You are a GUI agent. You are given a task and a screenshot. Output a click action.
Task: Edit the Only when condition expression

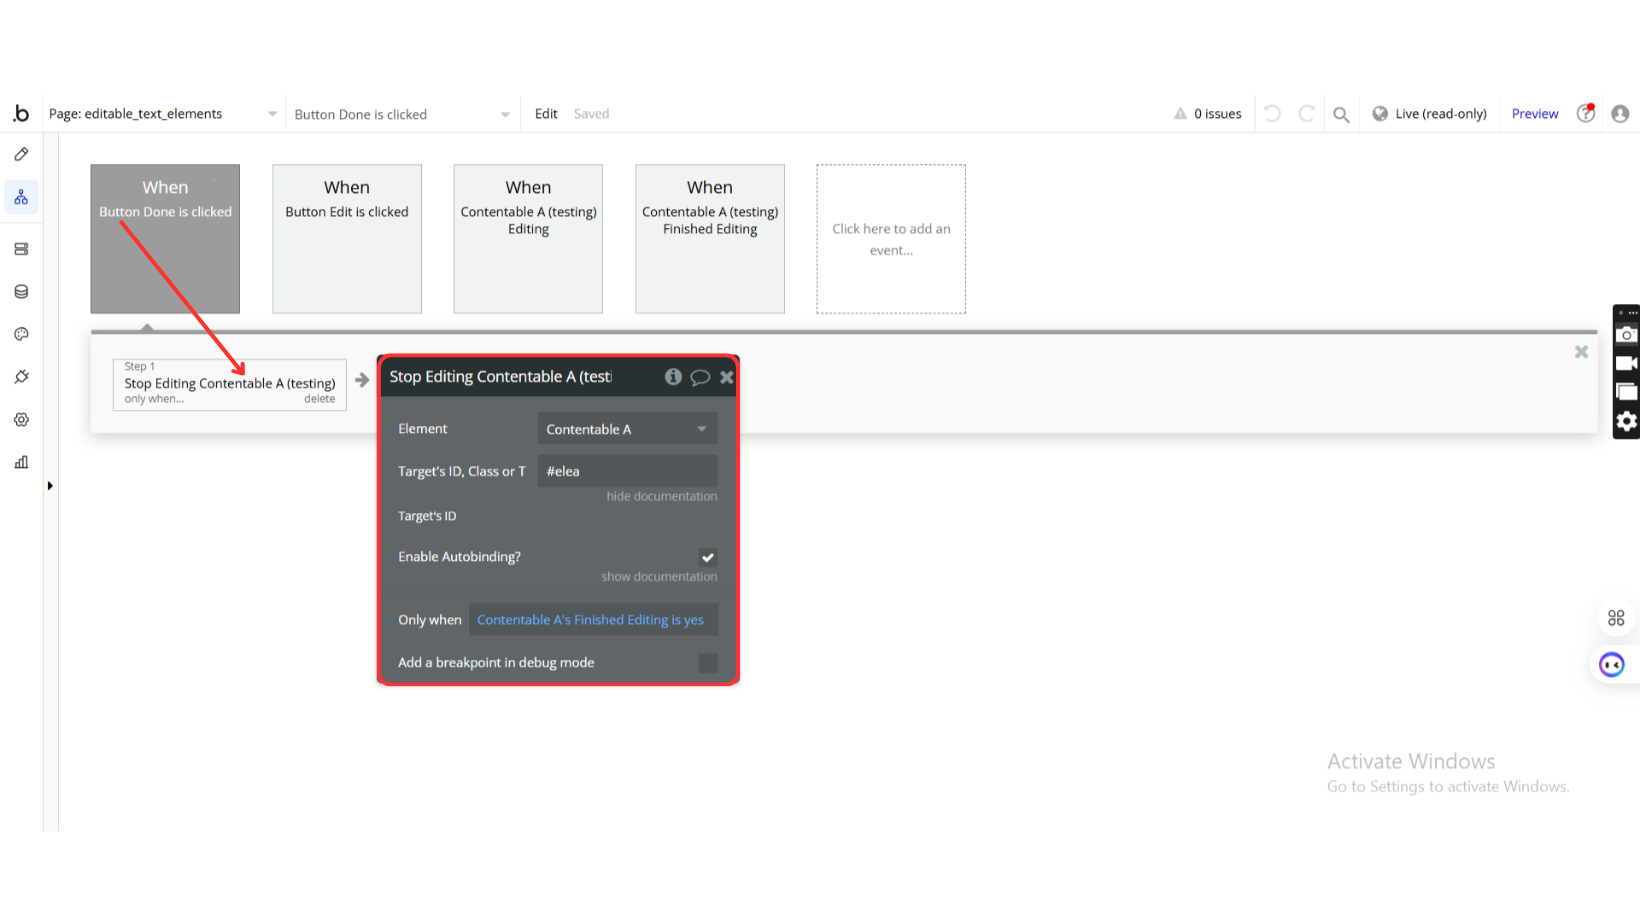pos(594,620)
